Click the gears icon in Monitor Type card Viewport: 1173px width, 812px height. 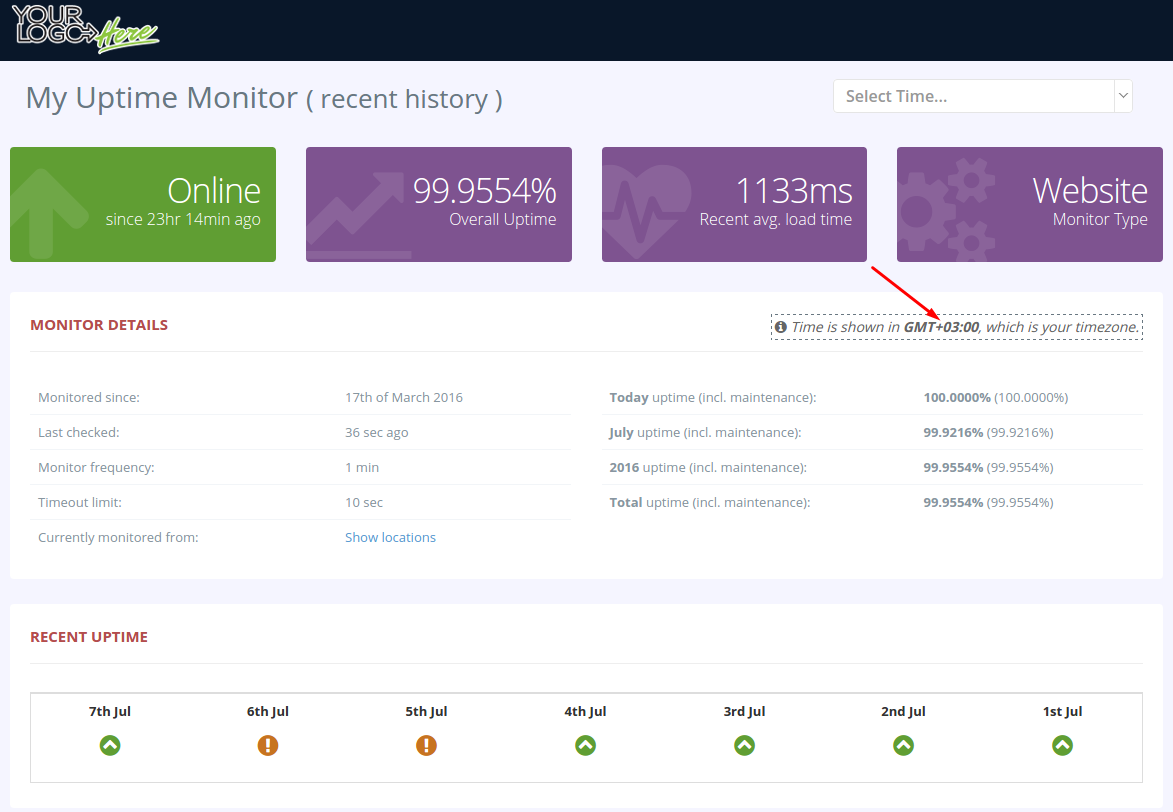tap(946, 210)
